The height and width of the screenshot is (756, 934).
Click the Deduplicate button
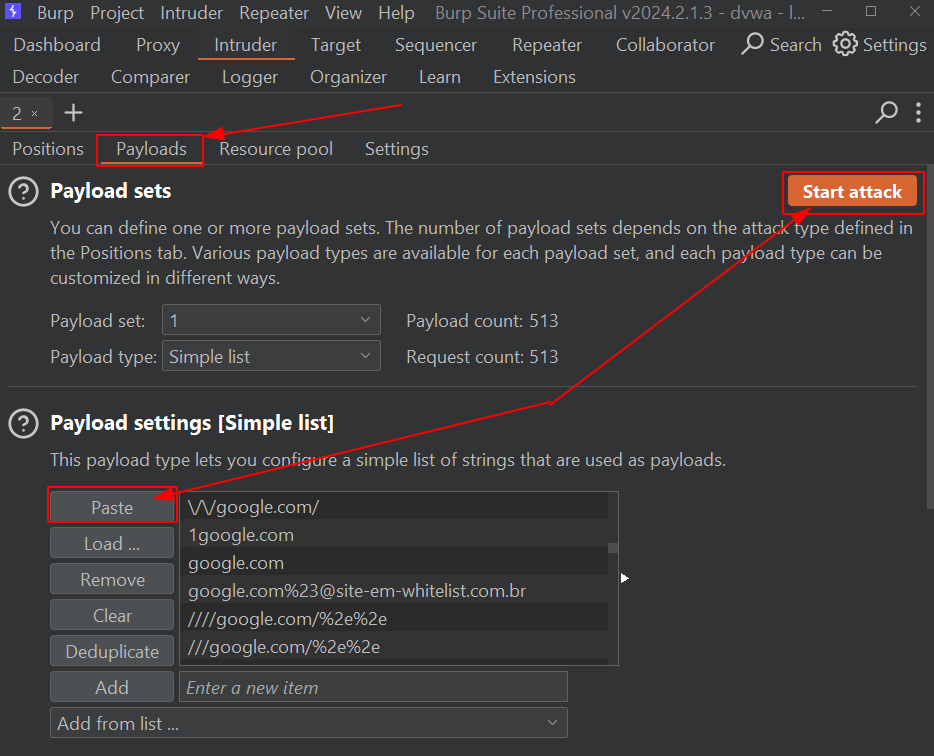coord(112,652)
